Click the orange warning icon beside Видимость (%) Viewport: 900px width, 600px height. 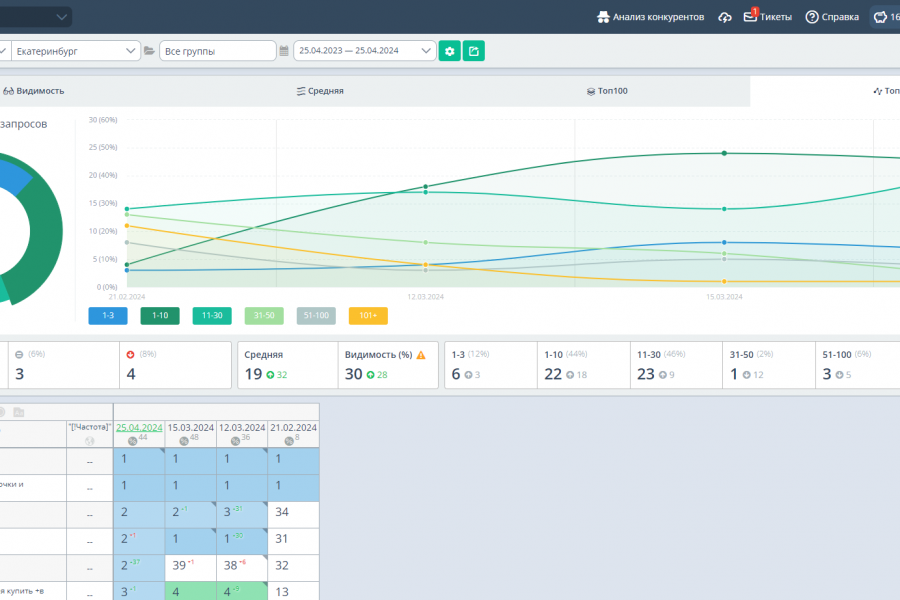click(x=421, y=355)
